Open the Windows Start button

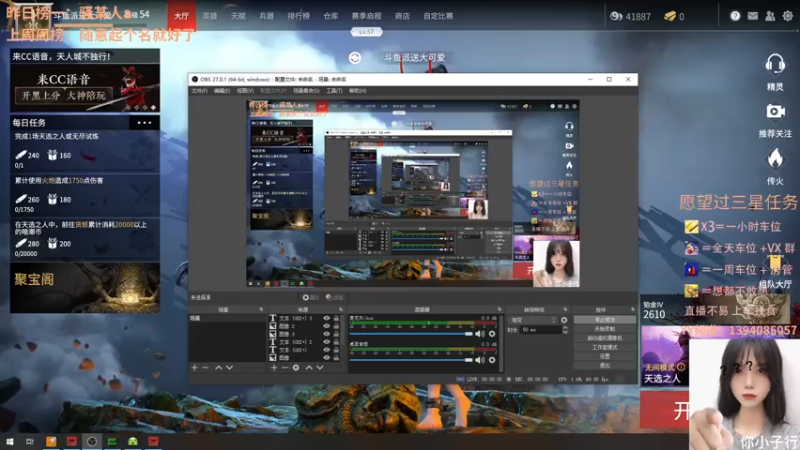pyautogui.click(x=9, y=441)
